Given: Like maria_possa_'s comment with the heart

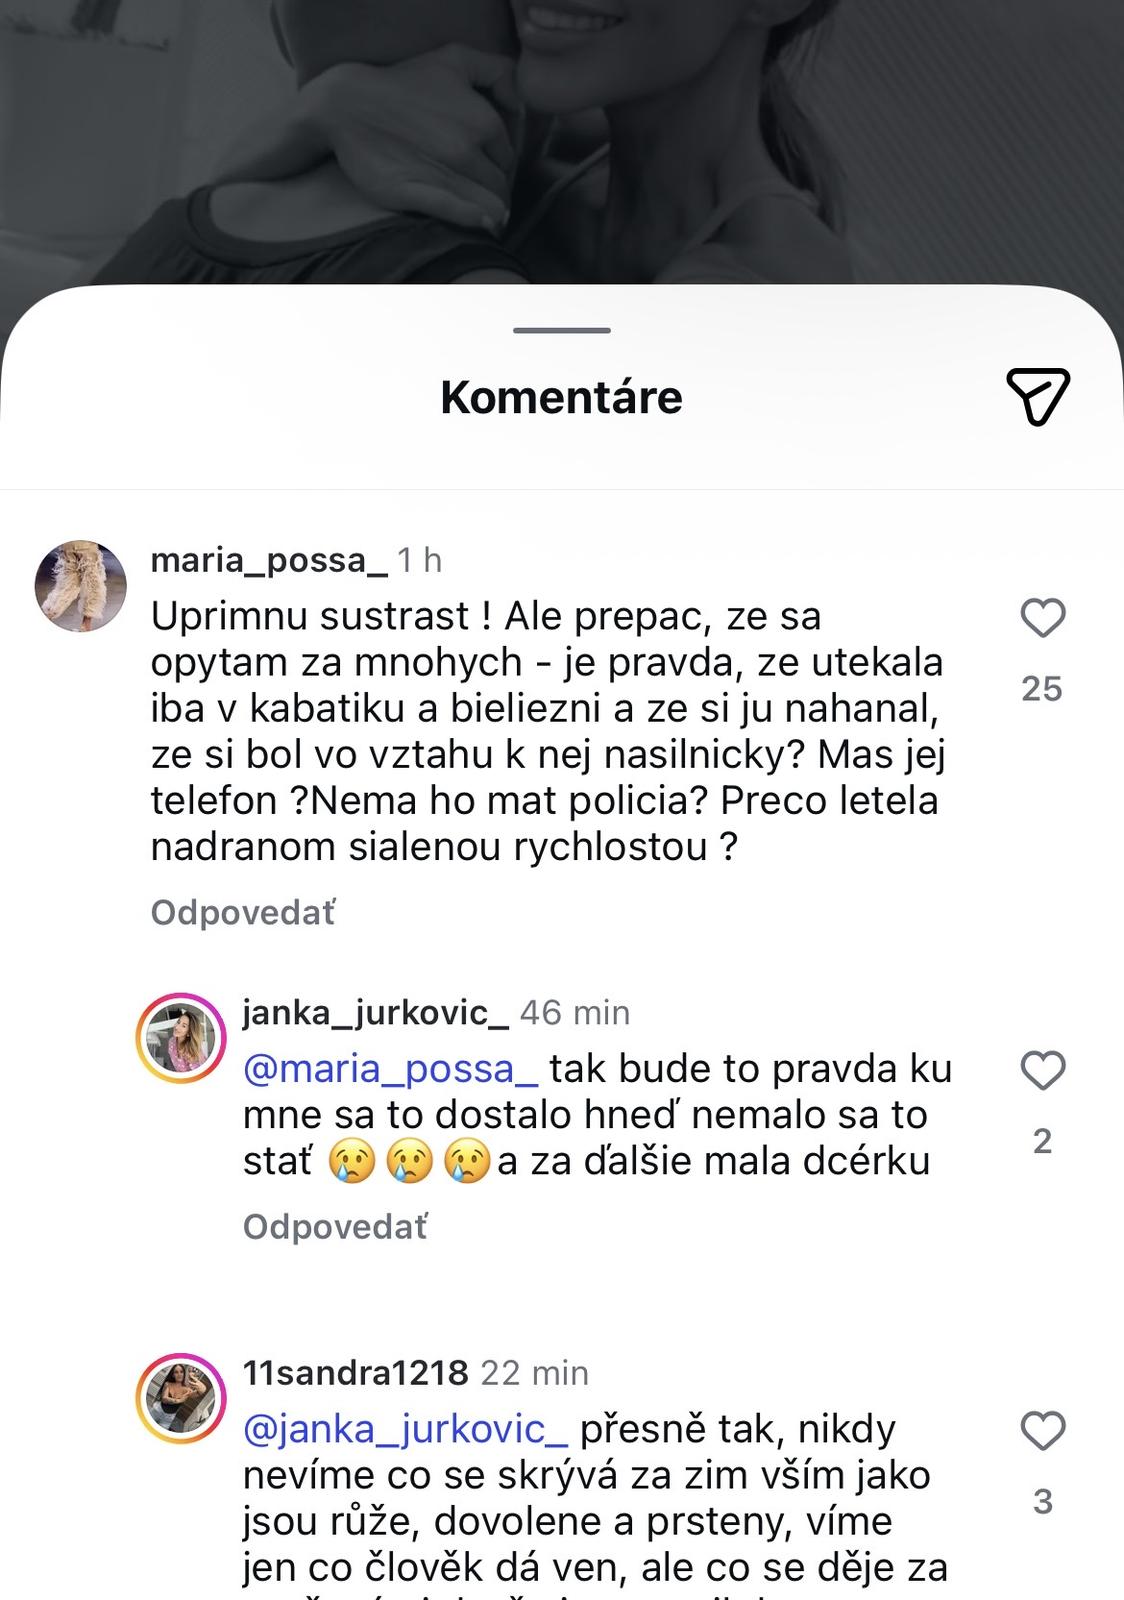Looking at the screenshot, I should [x=1042, y=618].
